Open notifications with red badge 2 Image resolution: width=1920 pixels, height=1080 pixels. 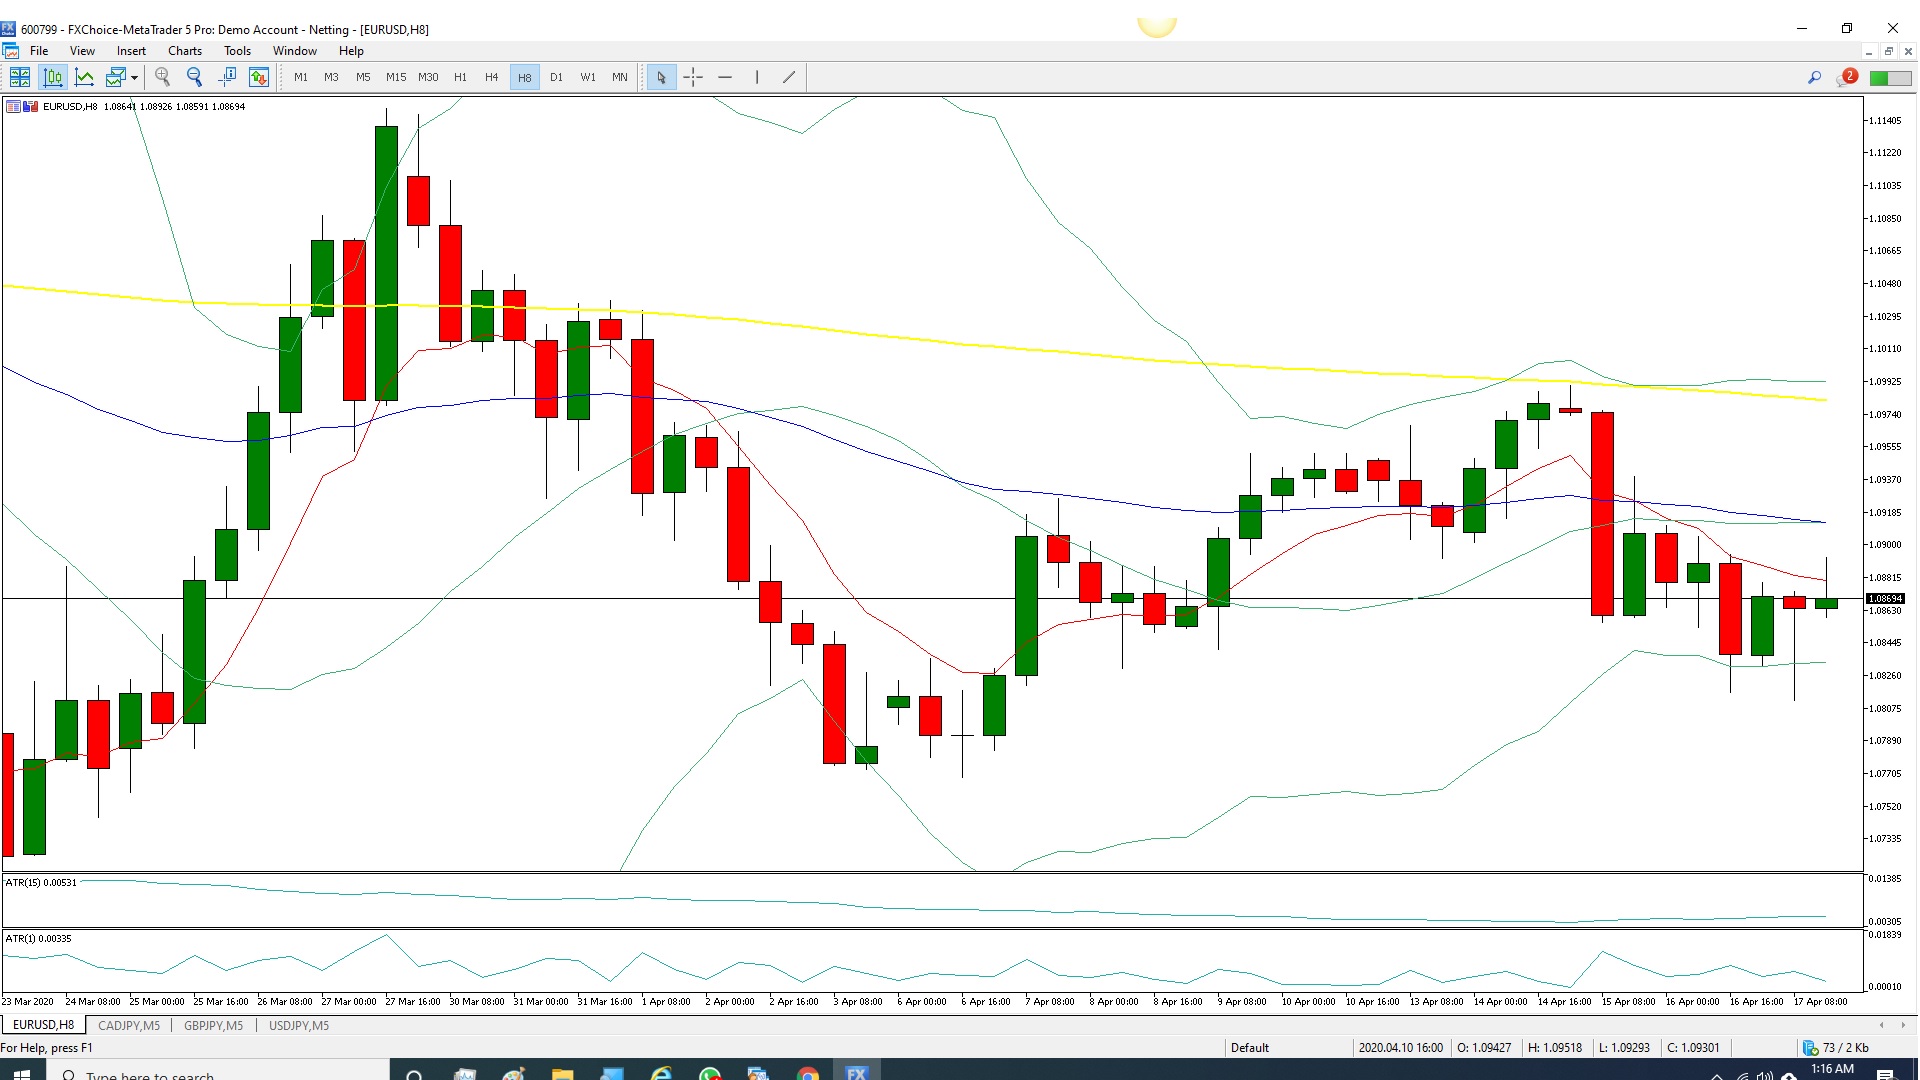(x=1846, y=77)
